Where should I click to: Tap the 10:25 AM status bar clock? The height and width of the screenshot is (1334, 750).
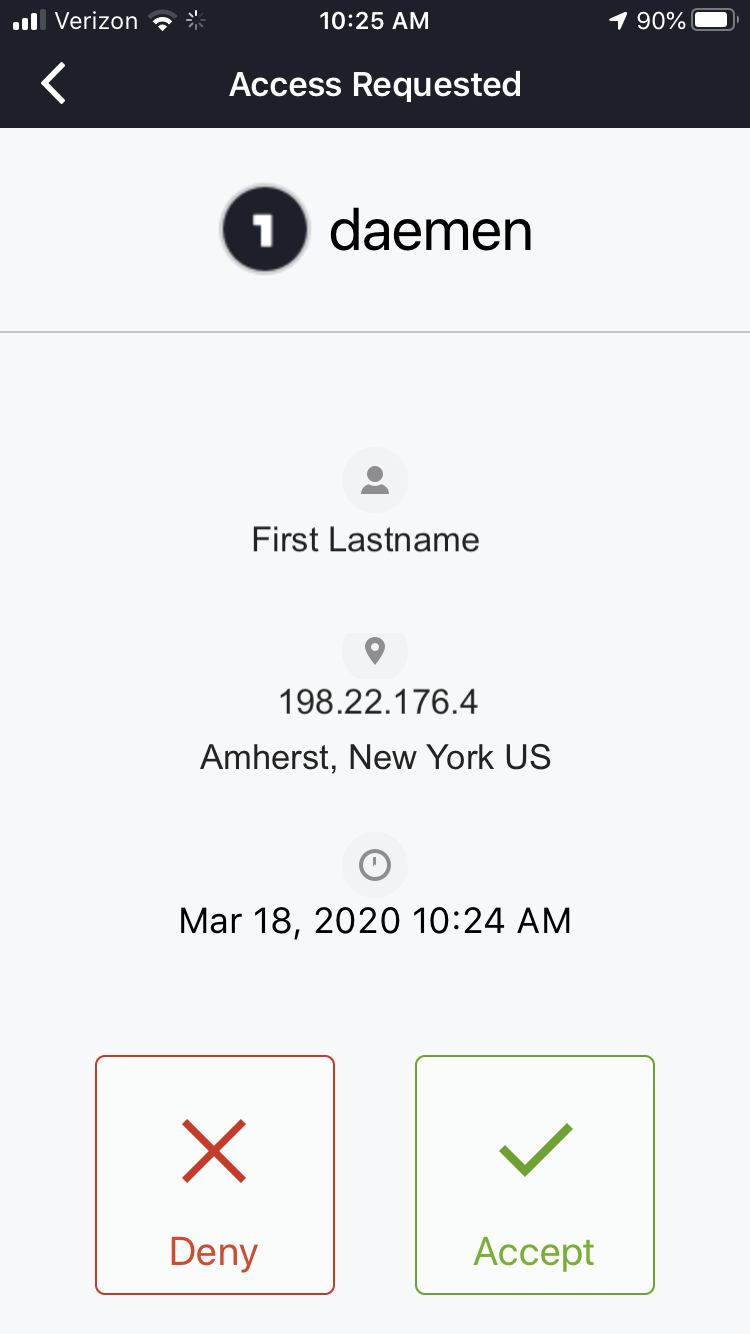tap(374, 21)
